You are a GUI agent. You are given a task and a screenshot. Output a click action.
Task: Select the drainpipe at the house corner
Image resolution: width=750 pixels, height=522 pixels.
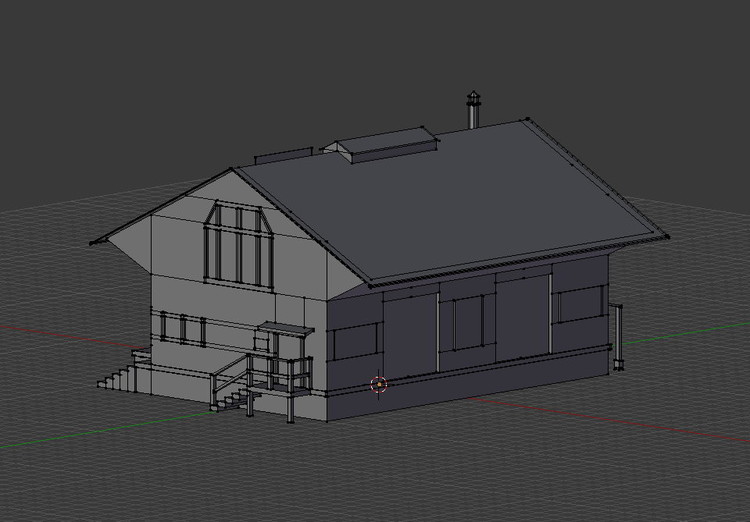[x=616, y=336]
